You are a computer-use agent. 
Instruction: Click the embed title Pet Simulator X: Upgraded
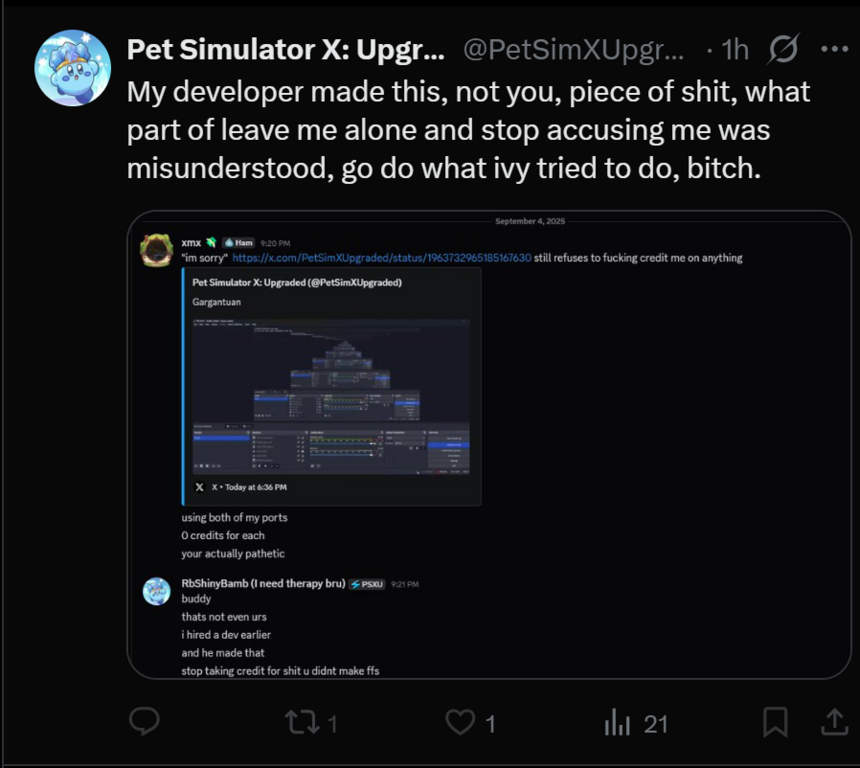click(x=296, y=283)
